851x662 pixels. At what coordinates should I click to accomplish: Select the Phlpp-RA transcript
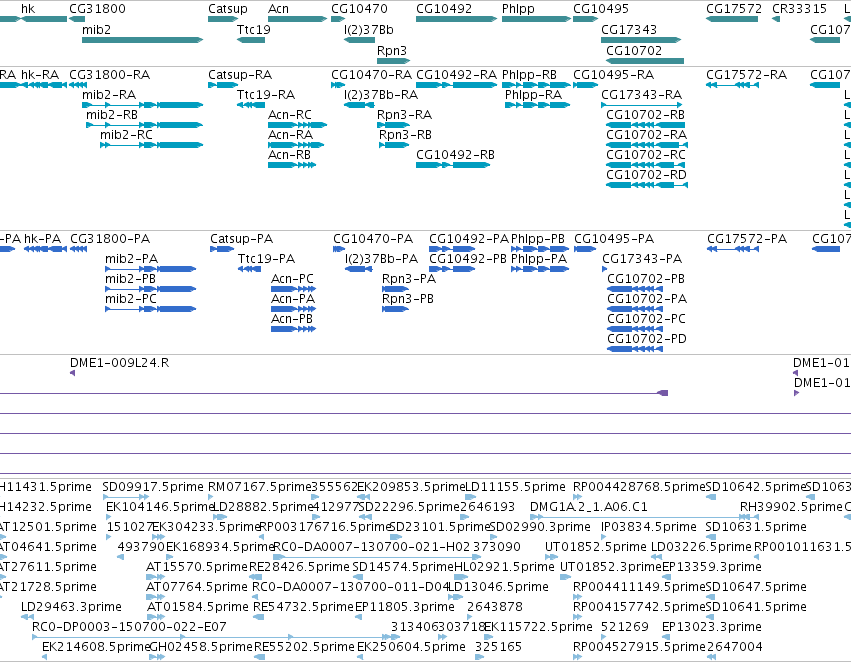click(537, 105)
